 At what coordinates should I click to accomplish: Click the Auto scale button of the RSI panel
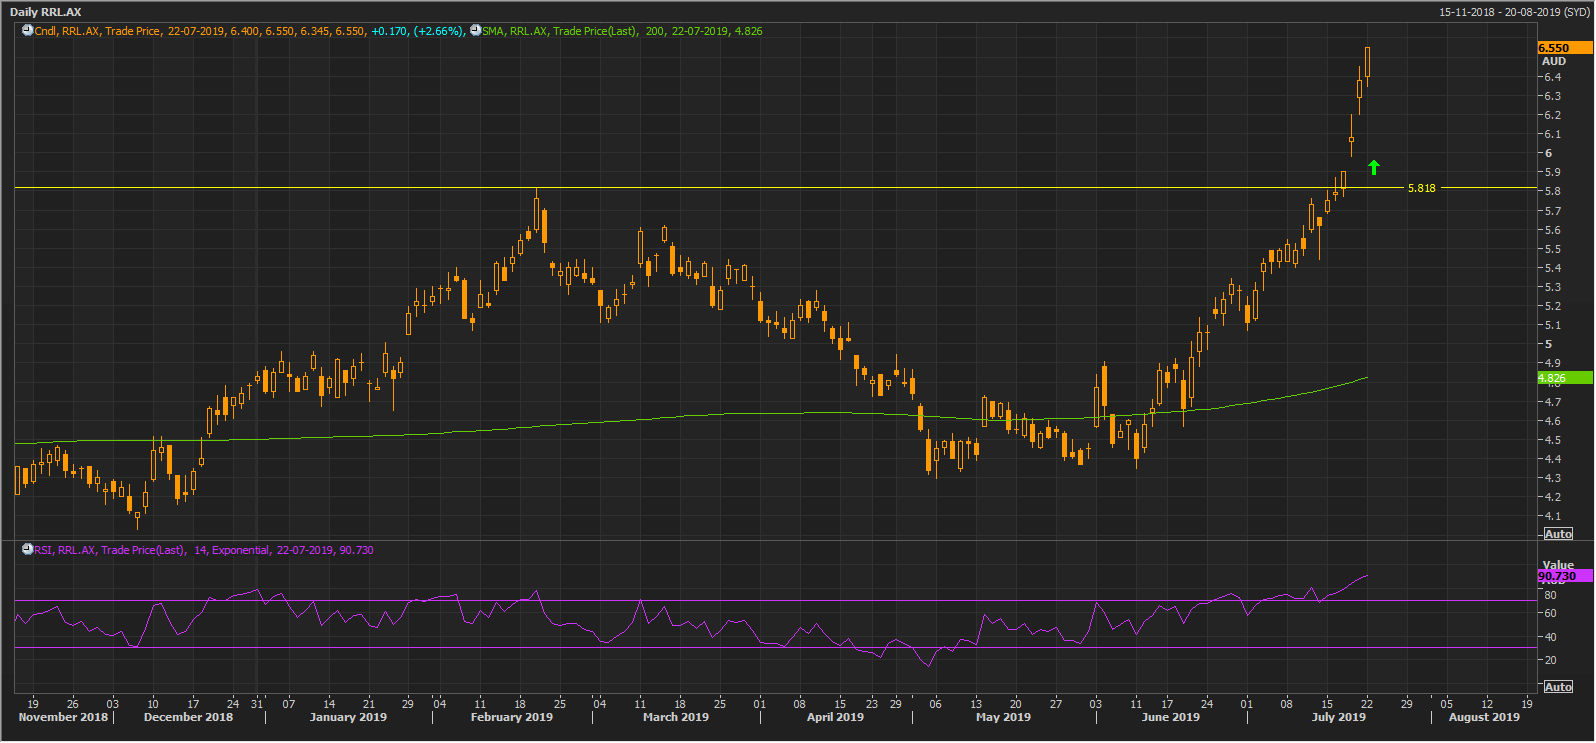click(1558, 687)
